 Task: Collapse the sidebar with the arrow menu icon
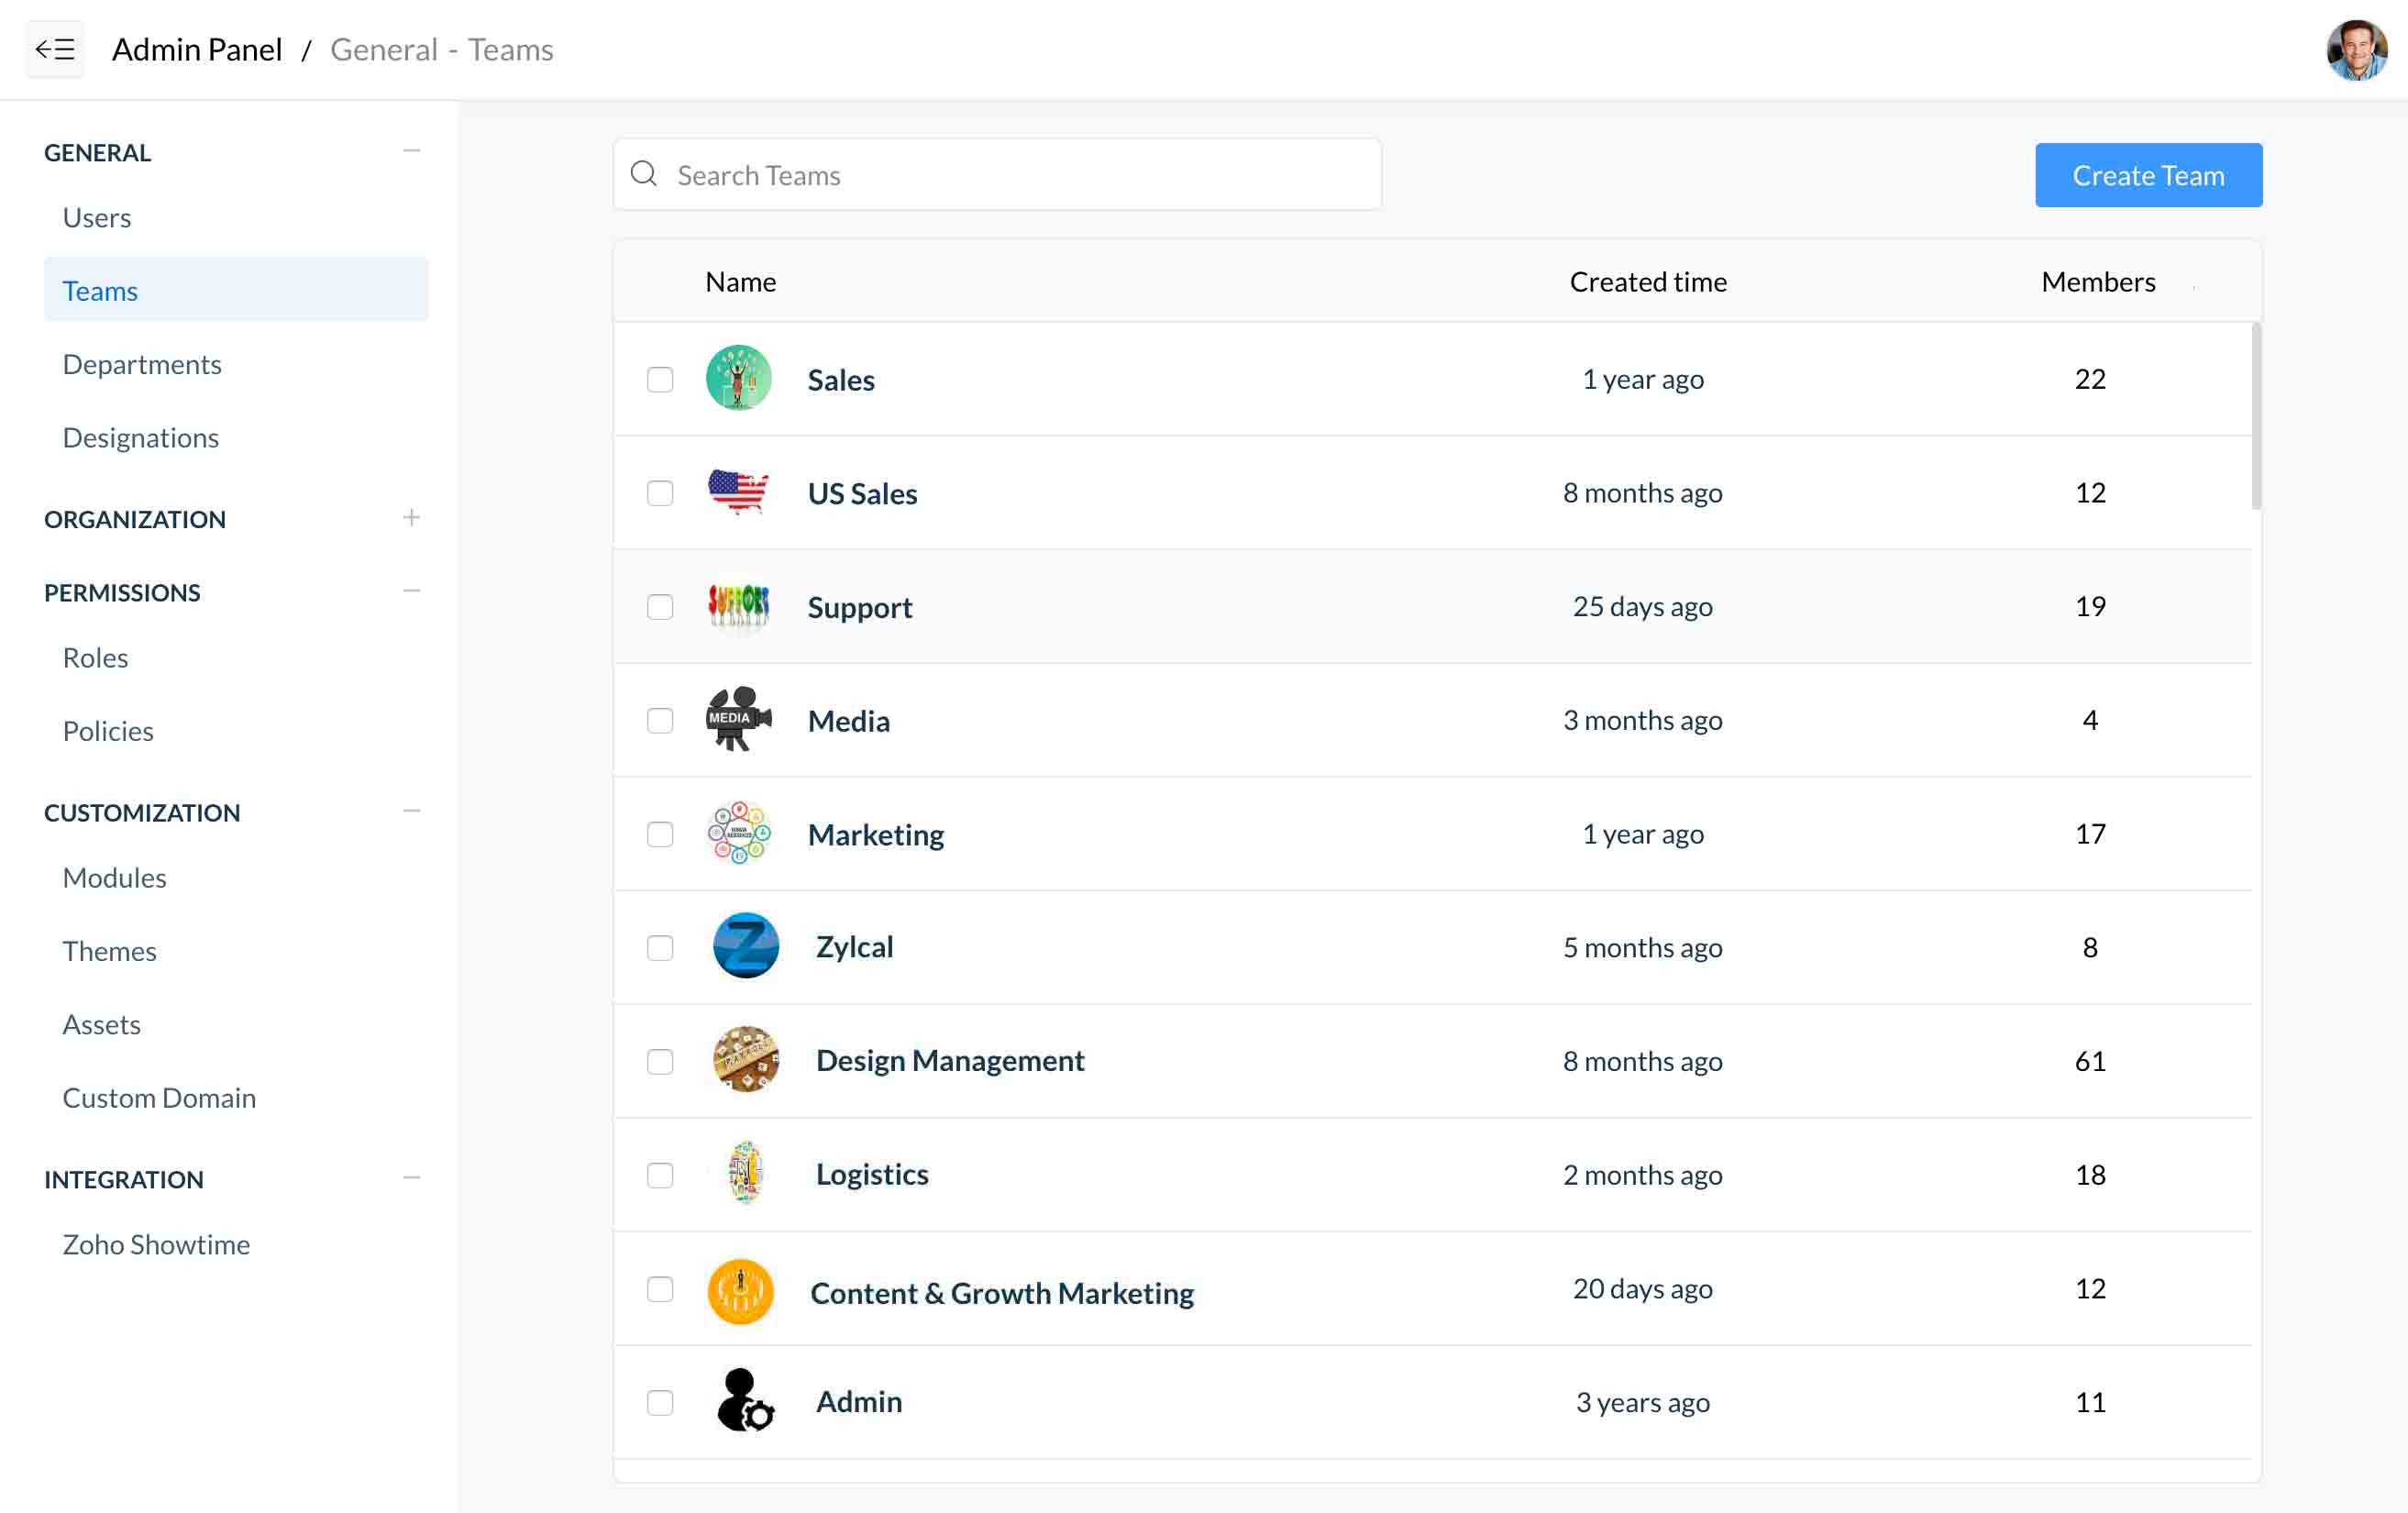point(55,49)
